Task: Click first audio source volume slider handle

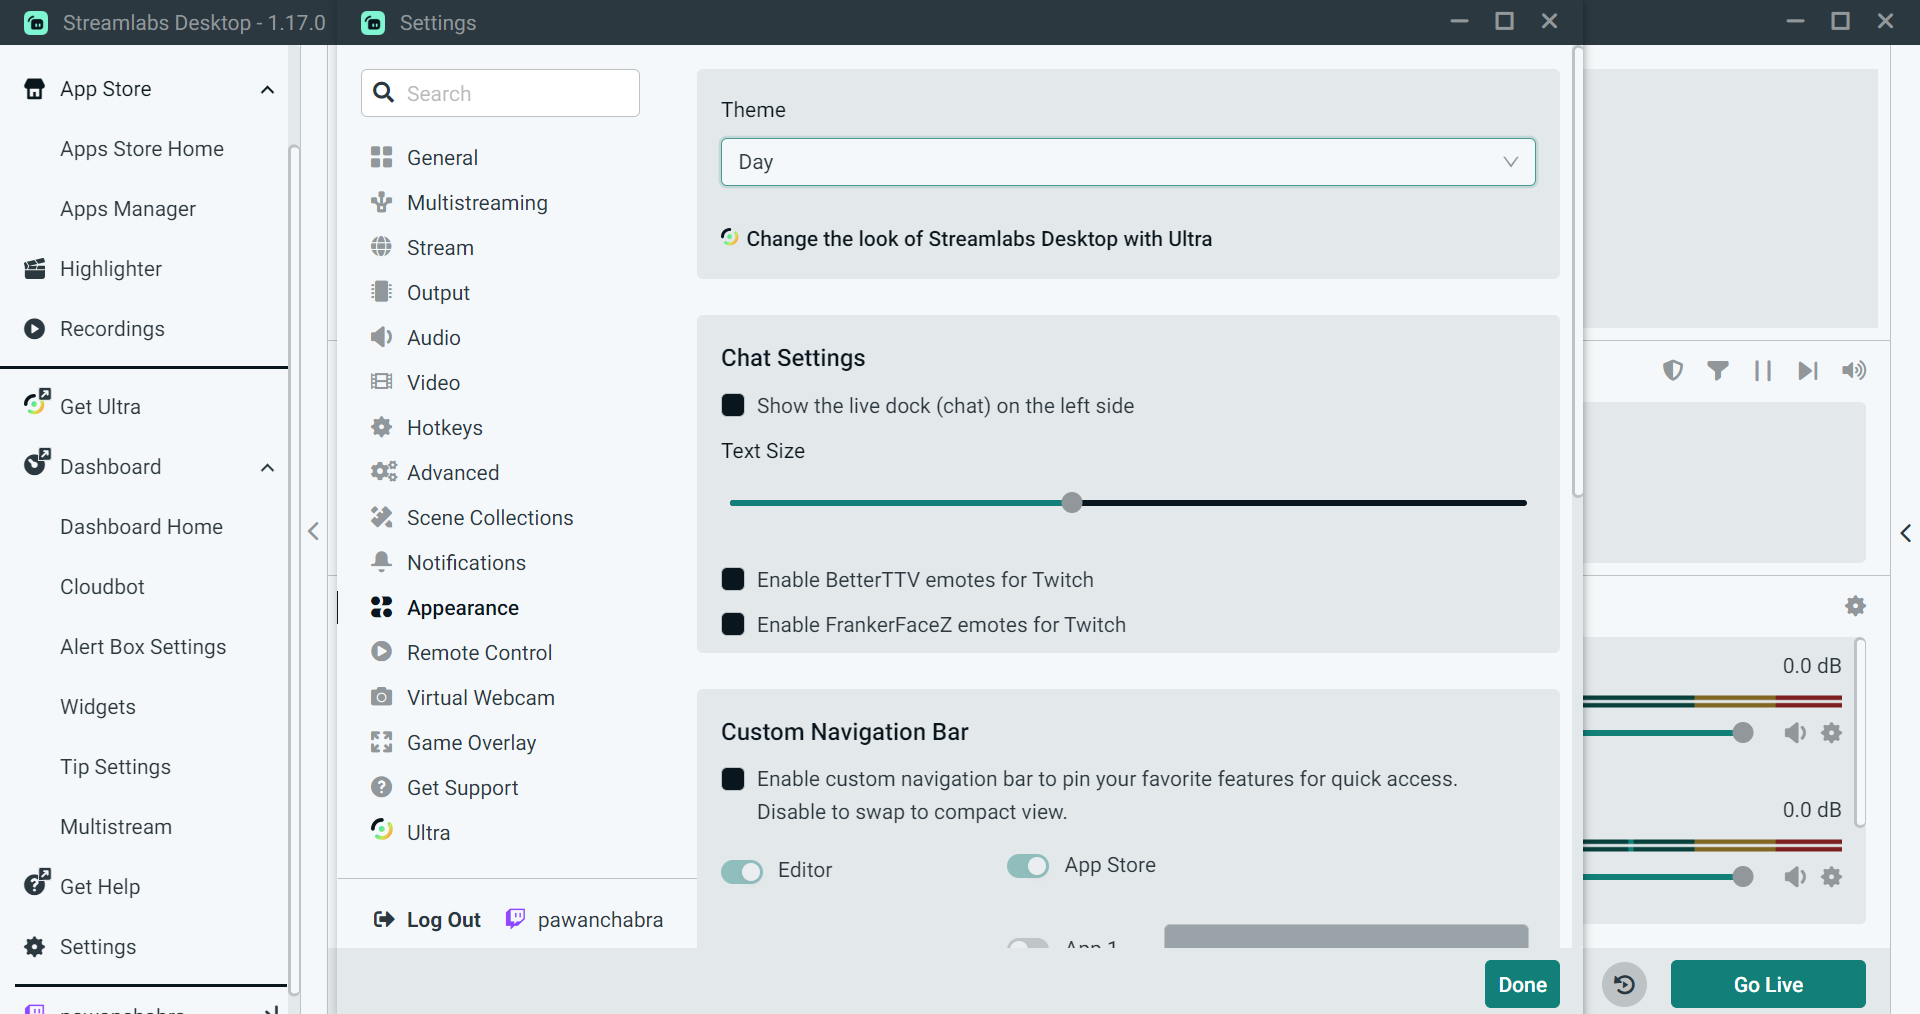Action: coord(1743,733)
